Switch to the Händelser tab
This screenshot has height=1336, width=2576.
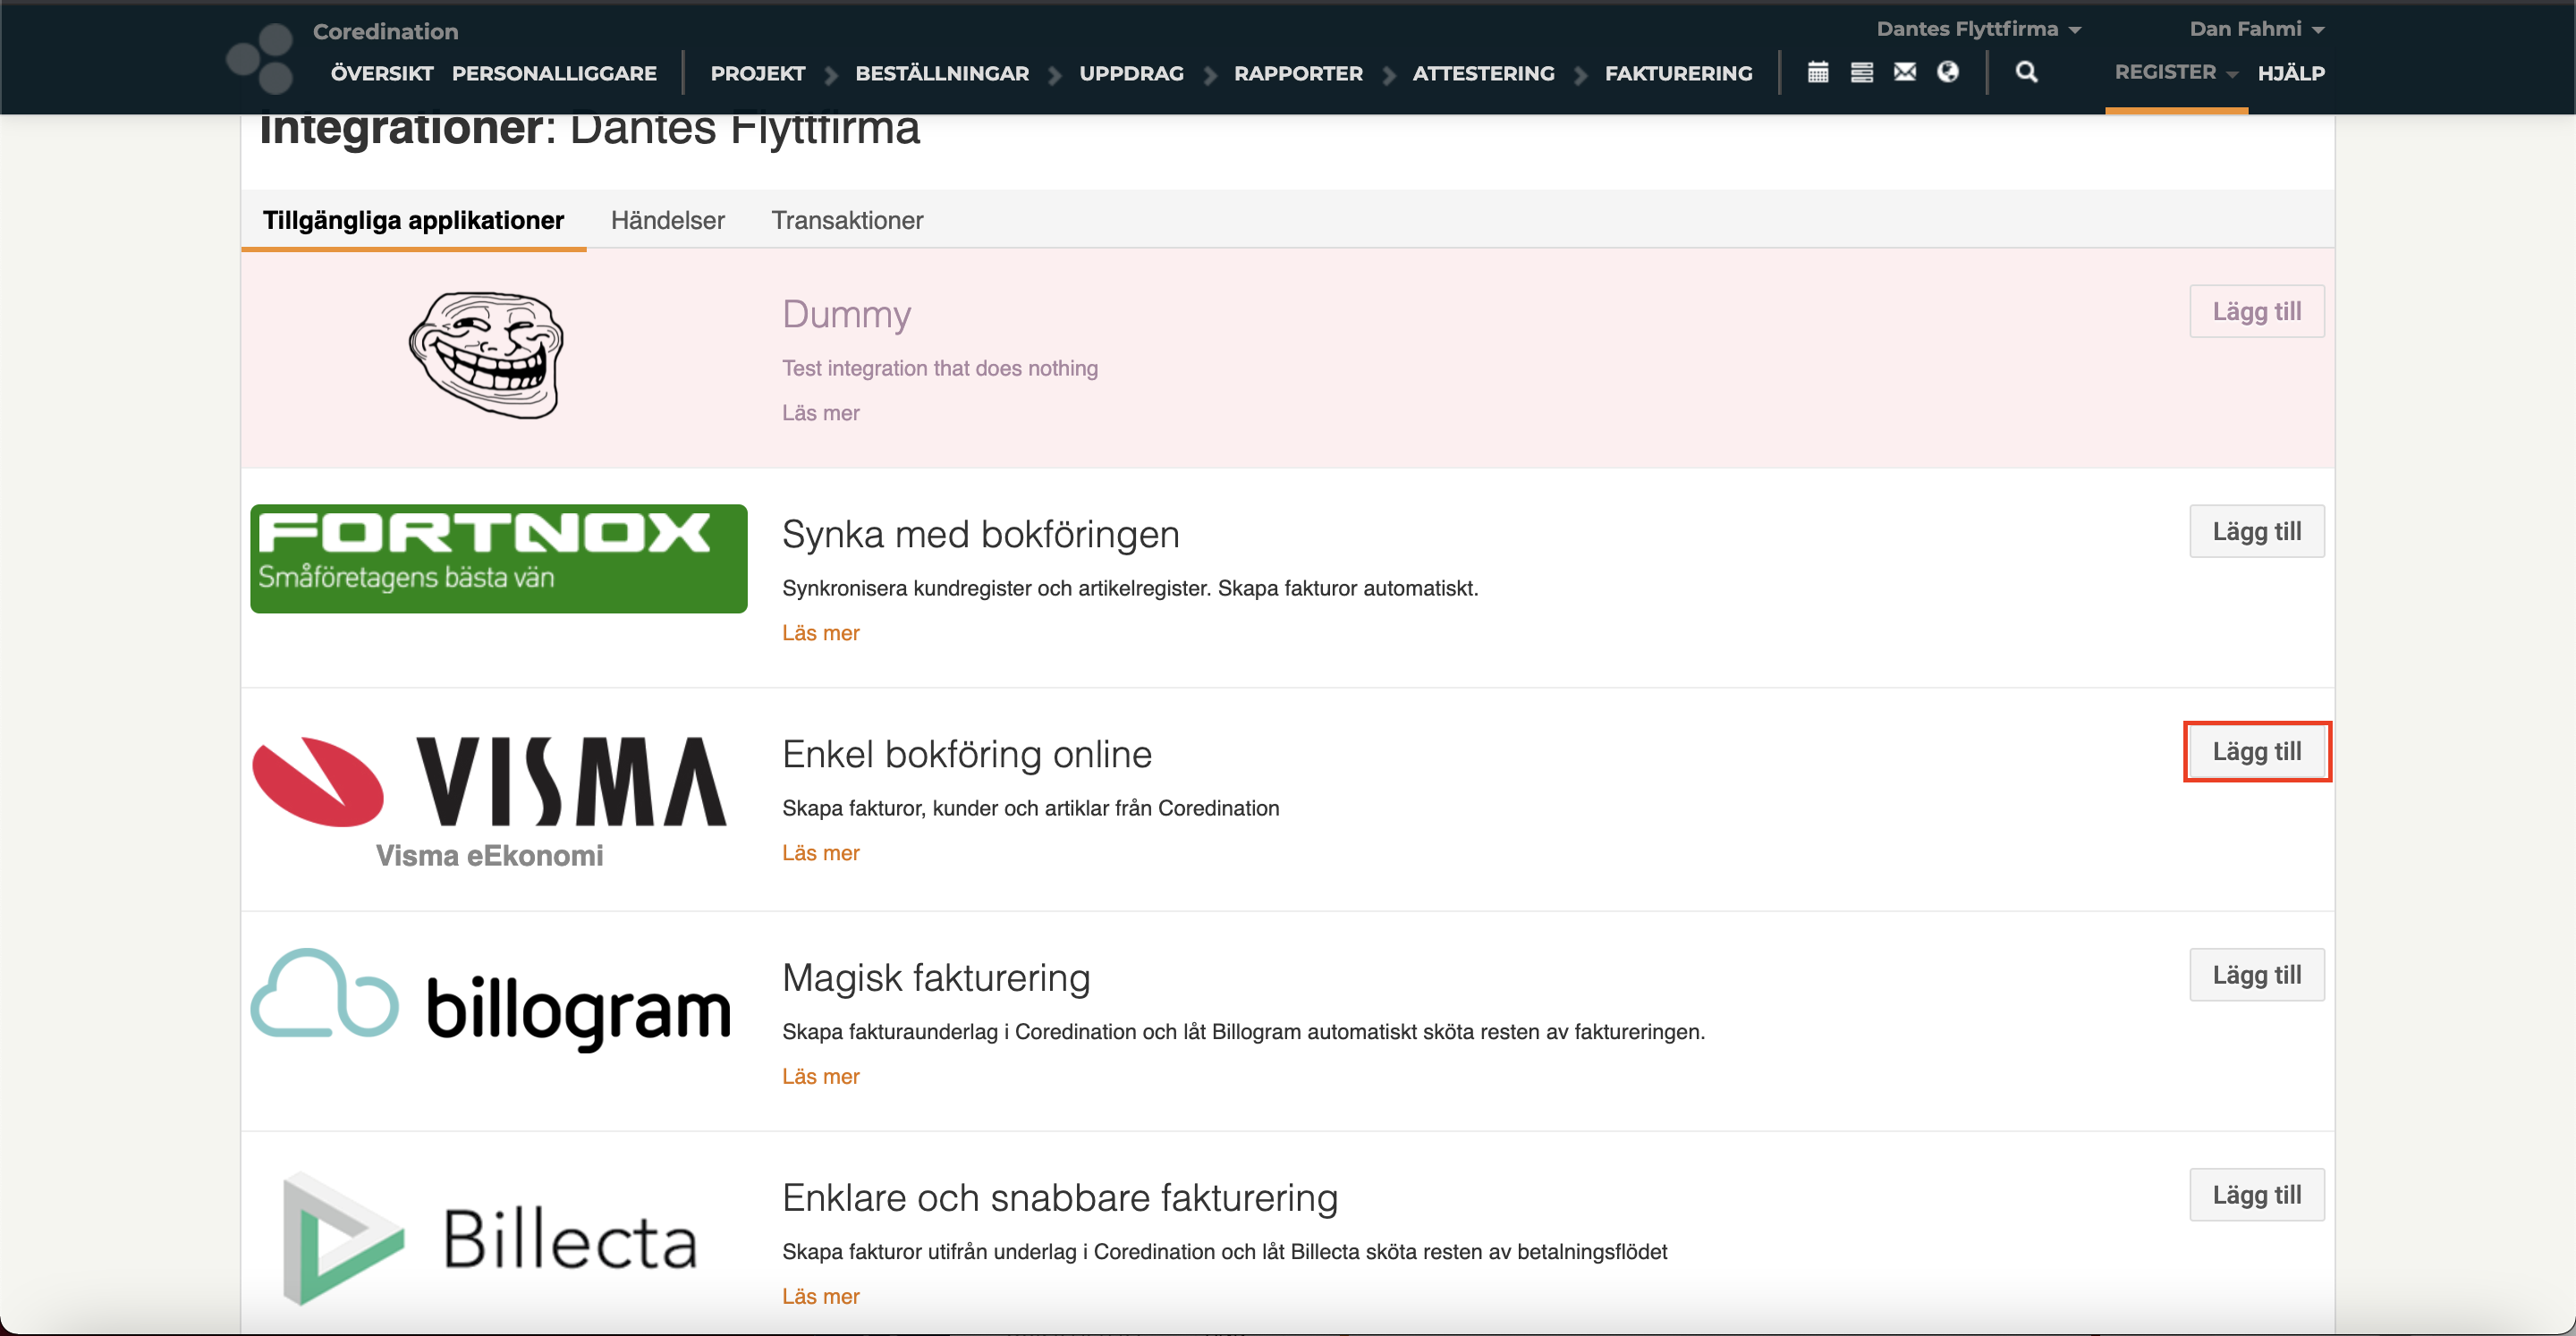point(667,220)
